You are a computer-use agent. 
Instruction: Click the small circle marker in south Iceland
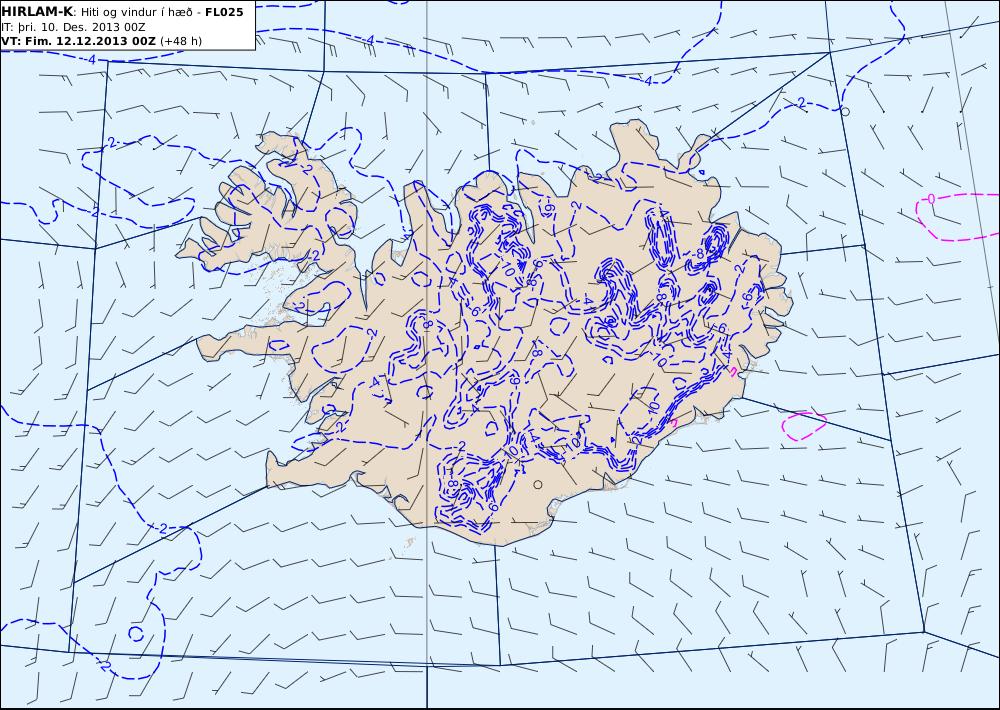coord(538,485)
